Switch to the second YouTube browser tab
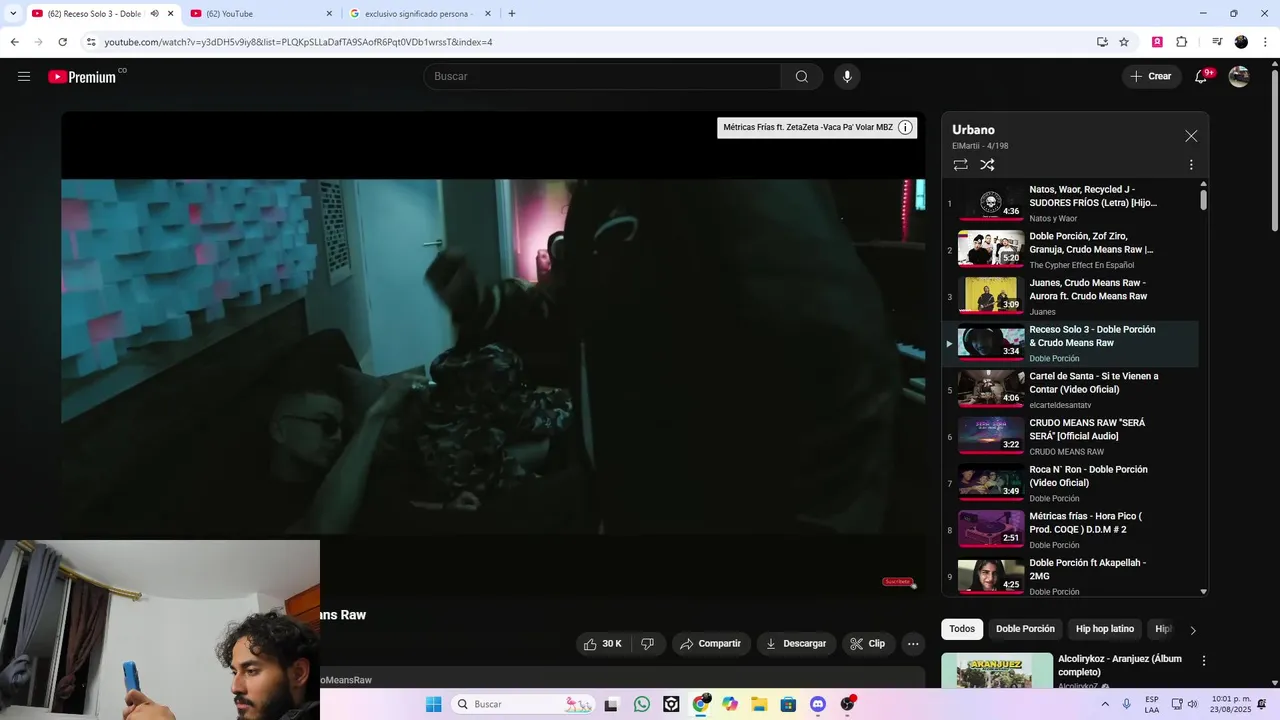 (x=262, y=13)
